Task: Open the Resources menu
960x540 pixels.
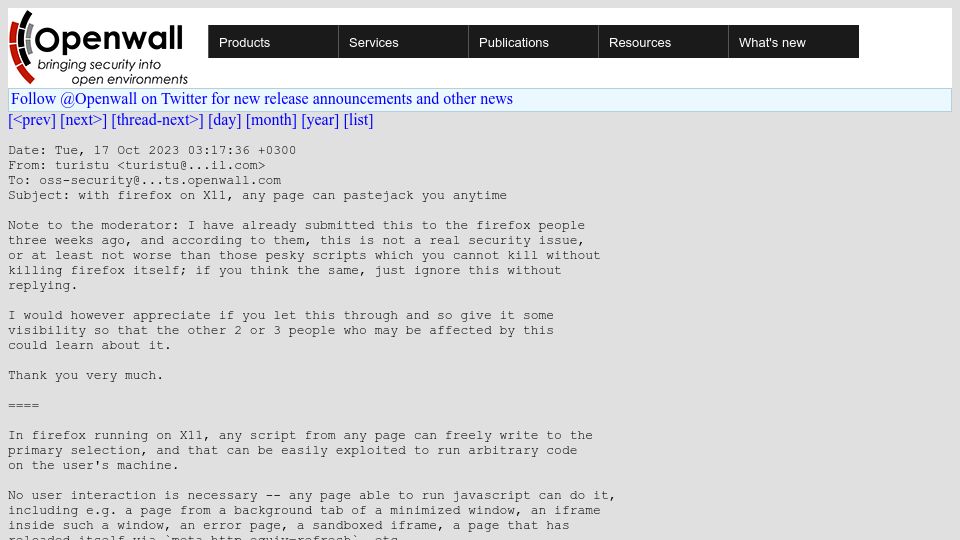Action: tap(663, 42)
